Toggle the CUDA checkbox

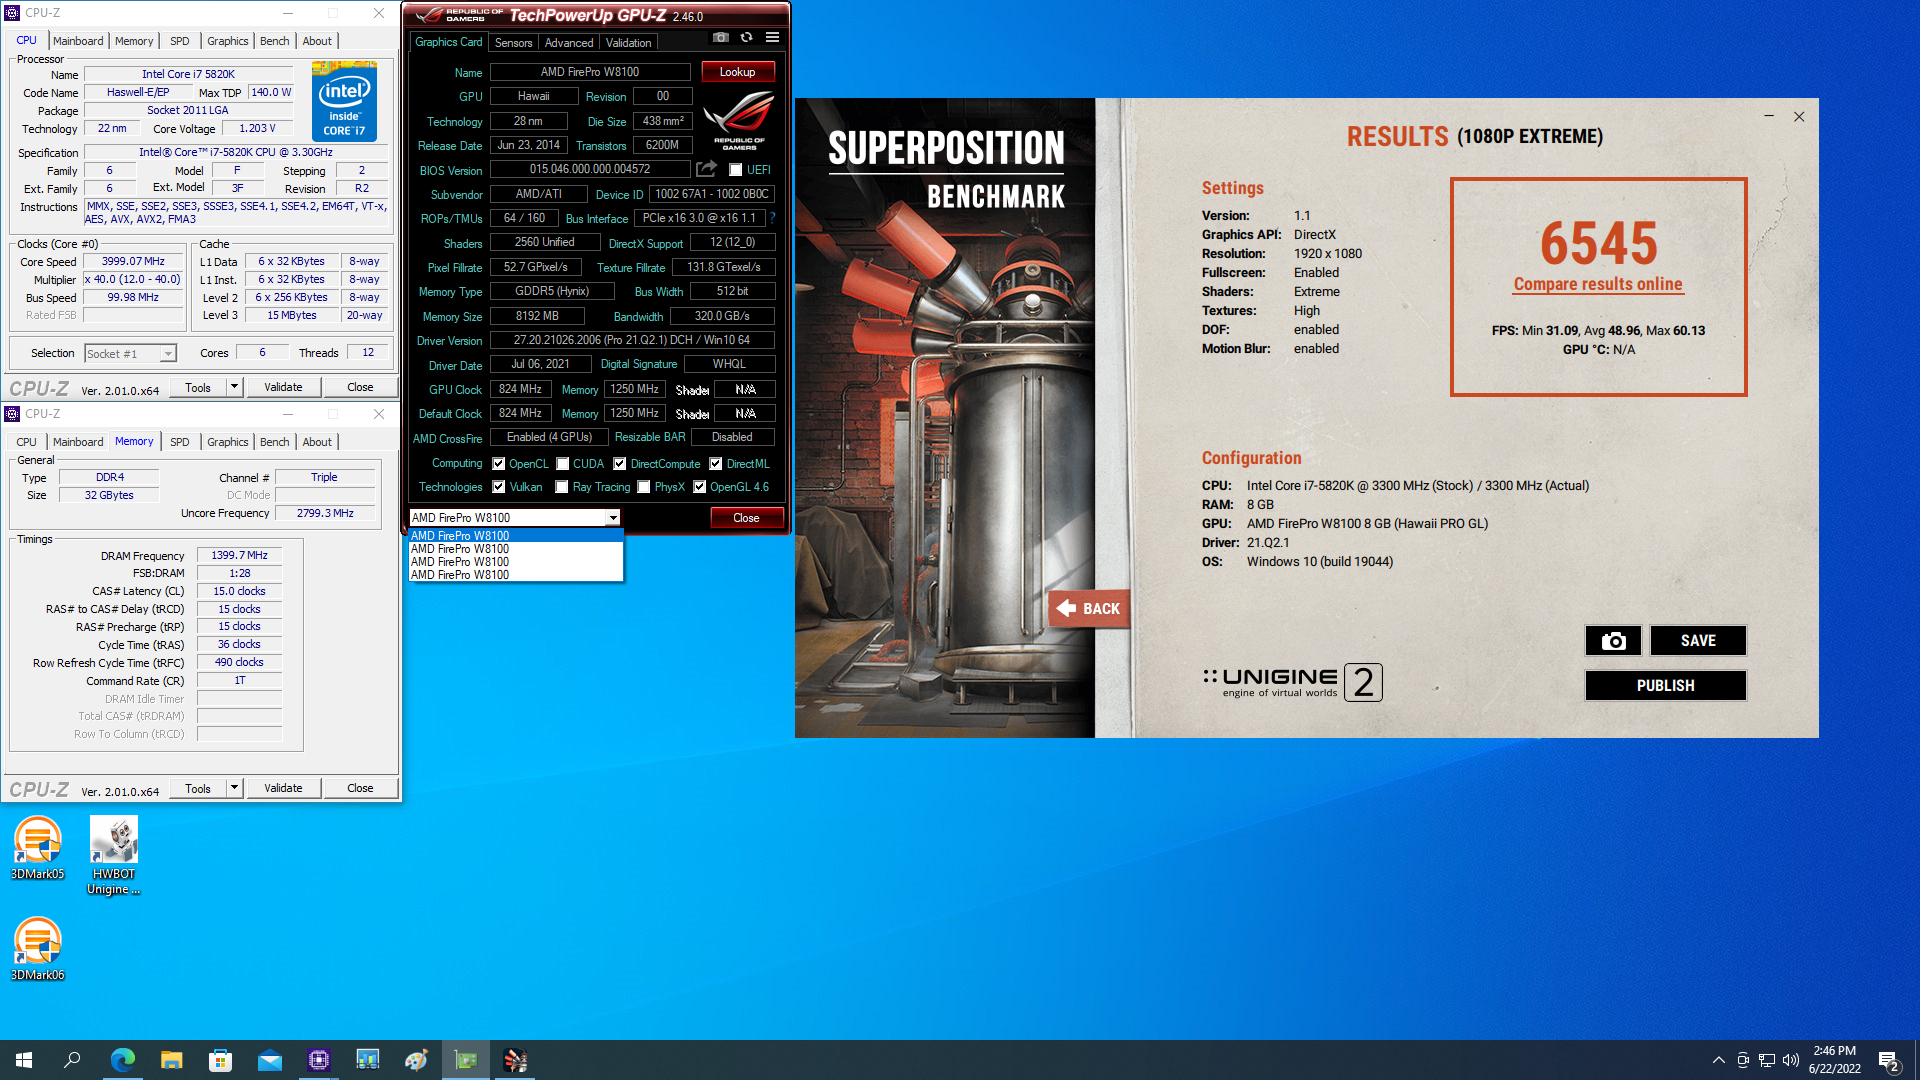(562, 464)
